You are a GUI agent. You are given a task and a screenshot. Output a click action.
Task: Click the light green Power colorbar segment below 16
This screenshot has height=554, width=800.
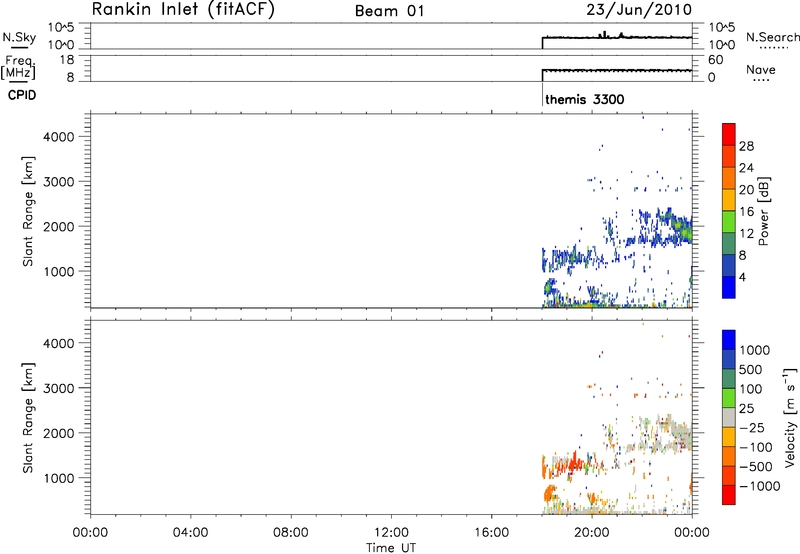729,221
